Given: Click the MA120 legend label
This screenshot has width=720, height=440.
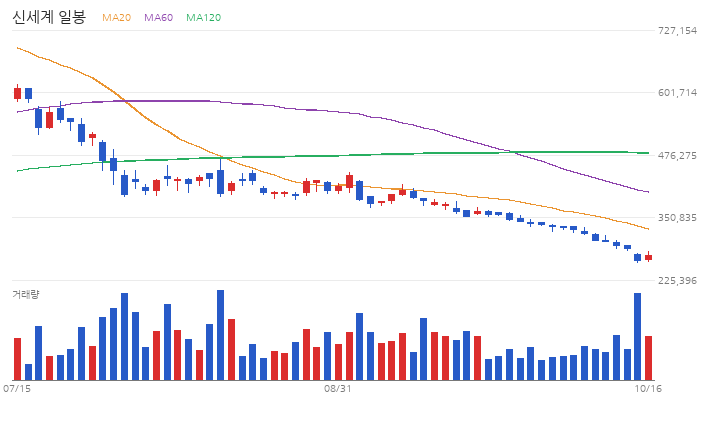Looking at the screenshot, I should pyautogui.click(x=203, y=17).
